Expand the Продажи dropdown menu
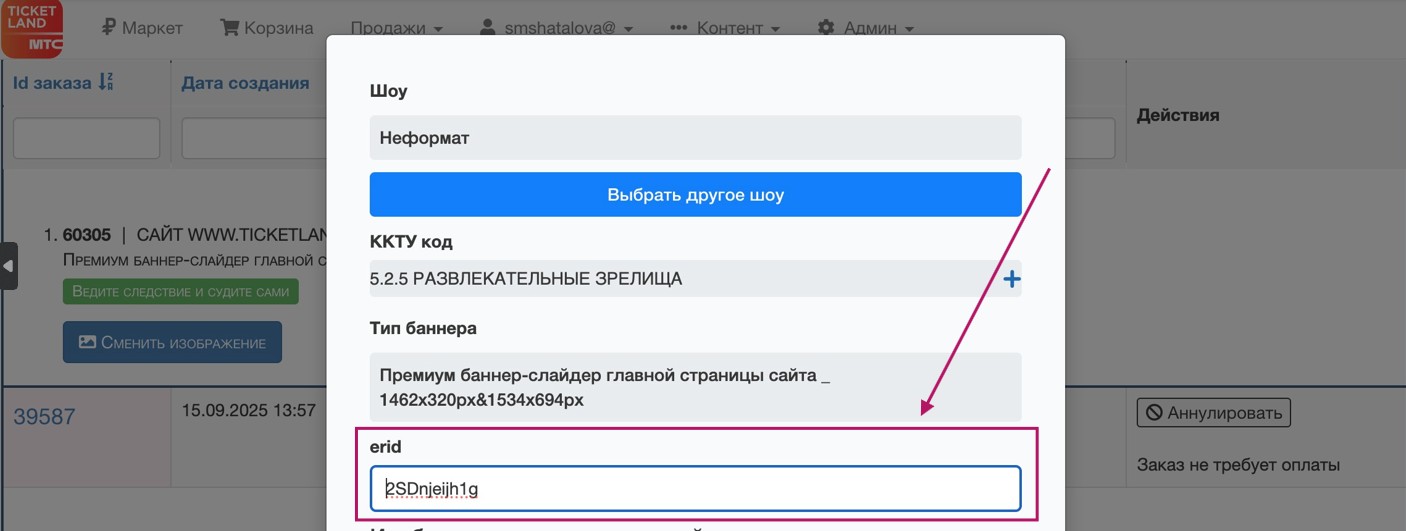 [396, 28]
